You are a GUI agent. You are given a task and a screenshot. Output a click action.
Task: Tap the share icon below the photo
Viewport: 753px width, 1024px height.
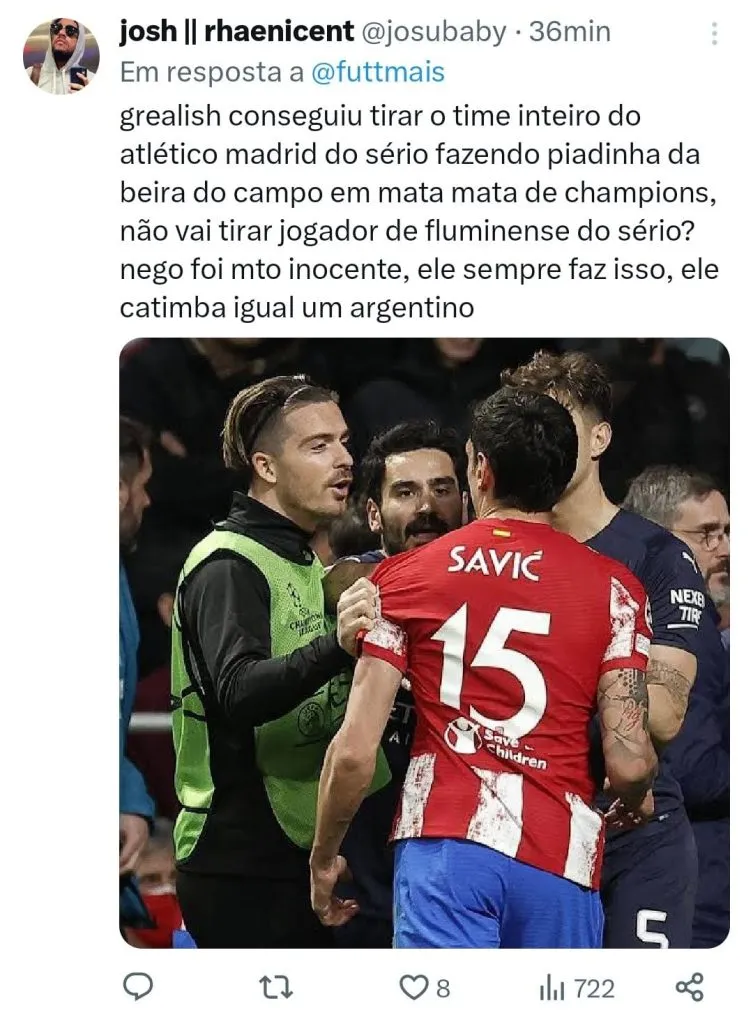tap(689, 987)
